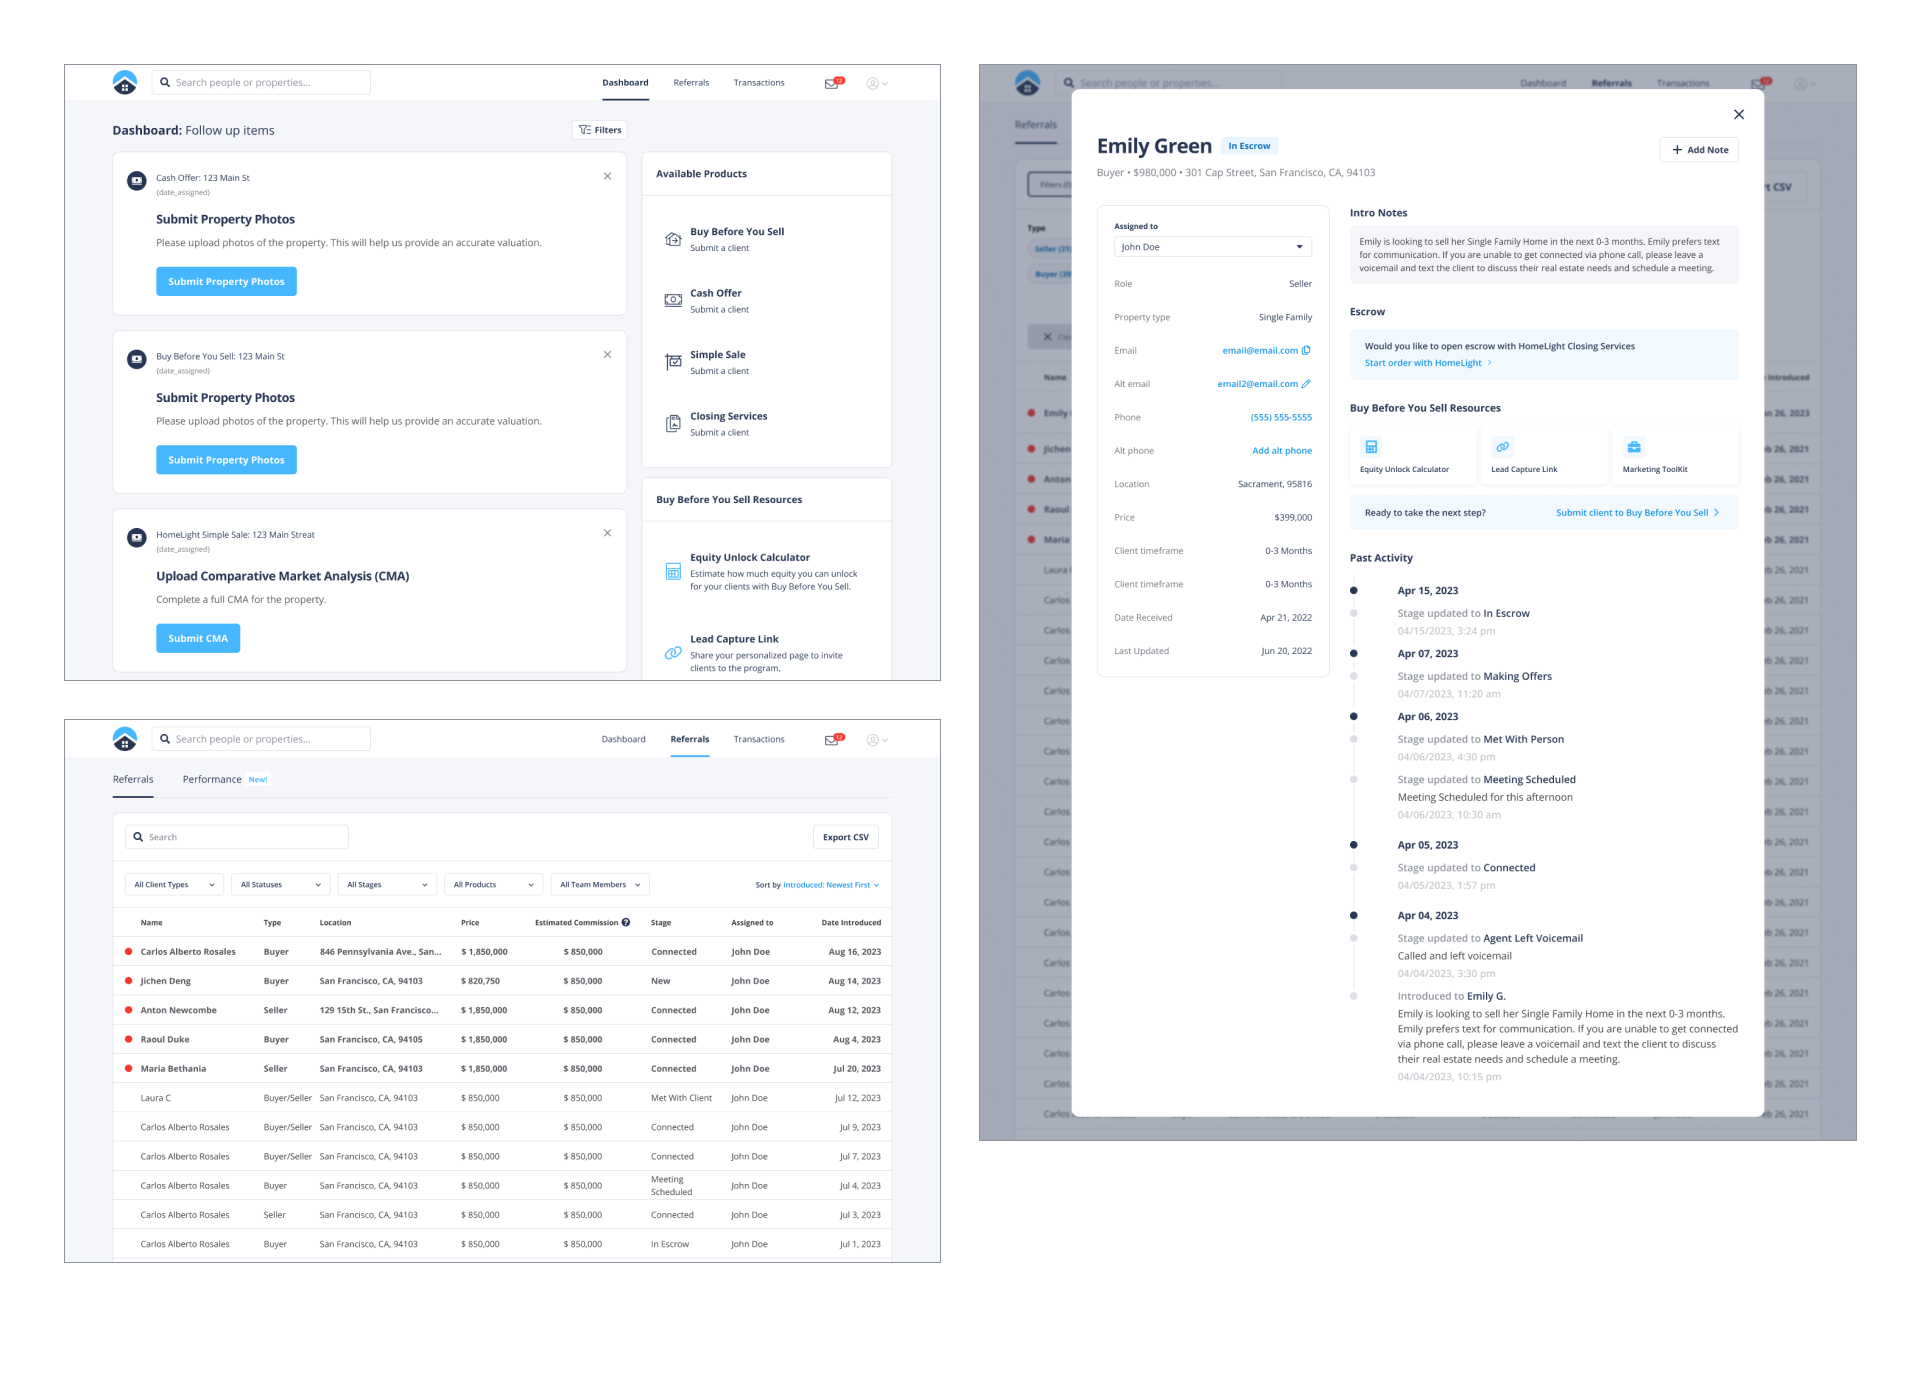Click the Lead Capture Link icon in modal
Screen dimensions: 1920x1383
pyautogui.click(x=1502, y=447)
